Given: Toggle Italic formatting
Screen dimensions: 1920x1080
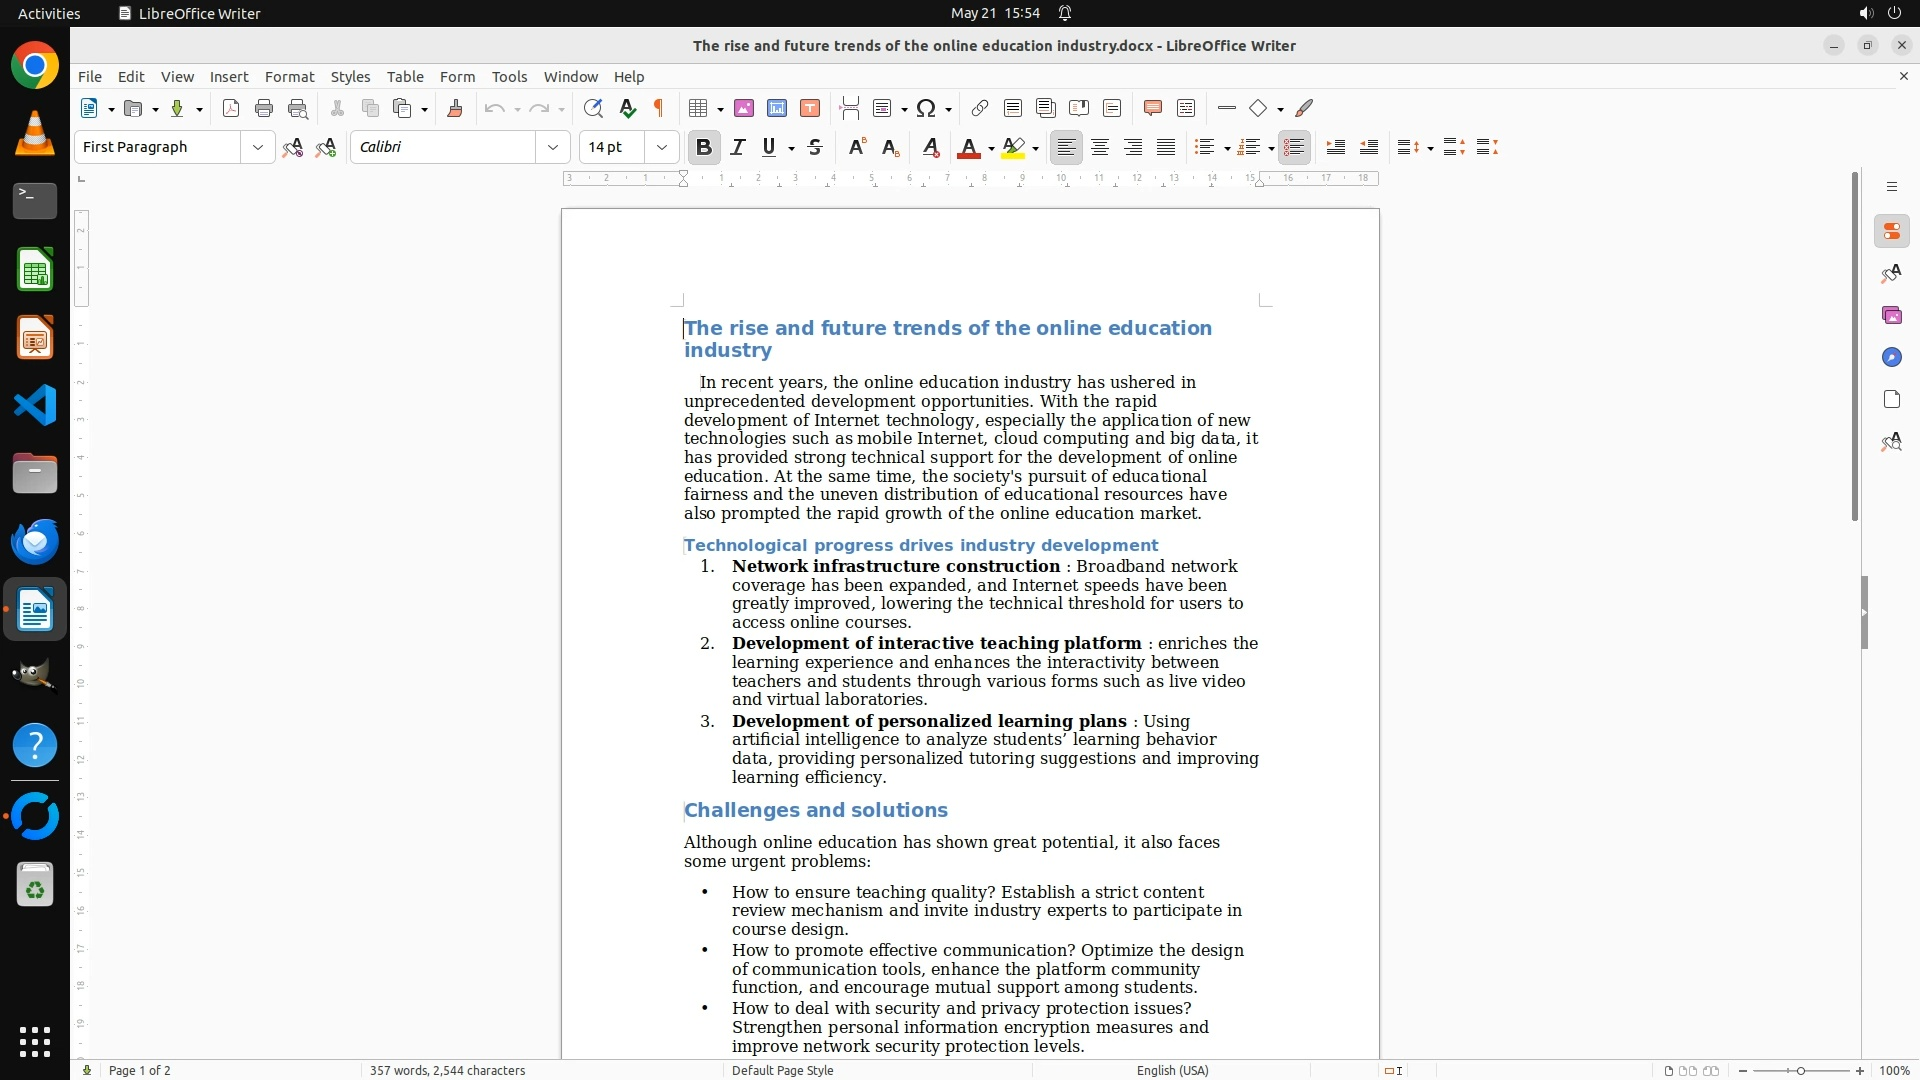Looking at the screenshot, I should [x=738, y=147].
